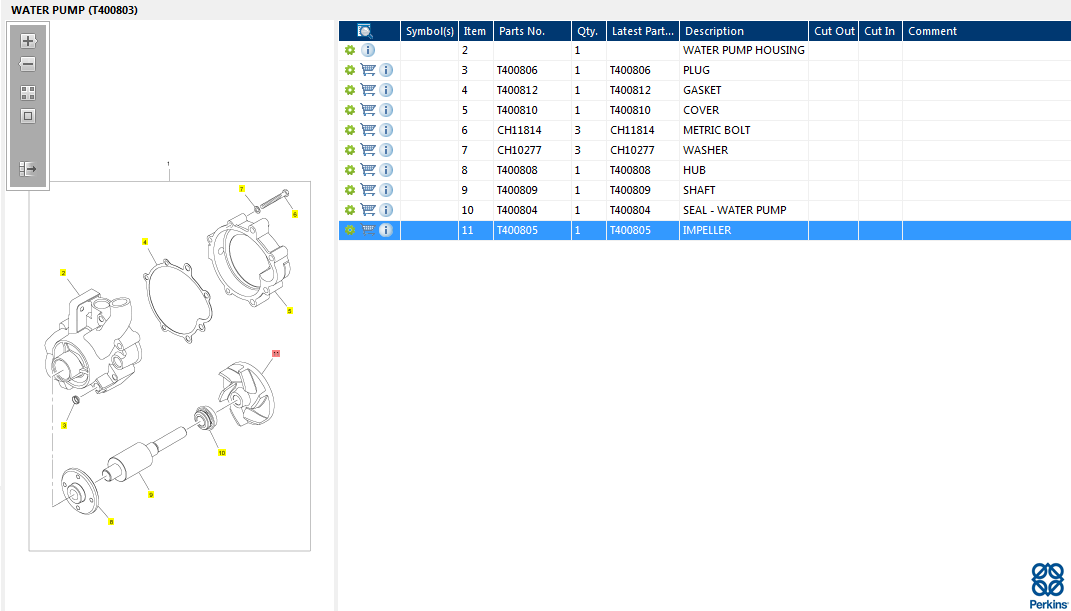Sort by Item column header

(475, 31)
